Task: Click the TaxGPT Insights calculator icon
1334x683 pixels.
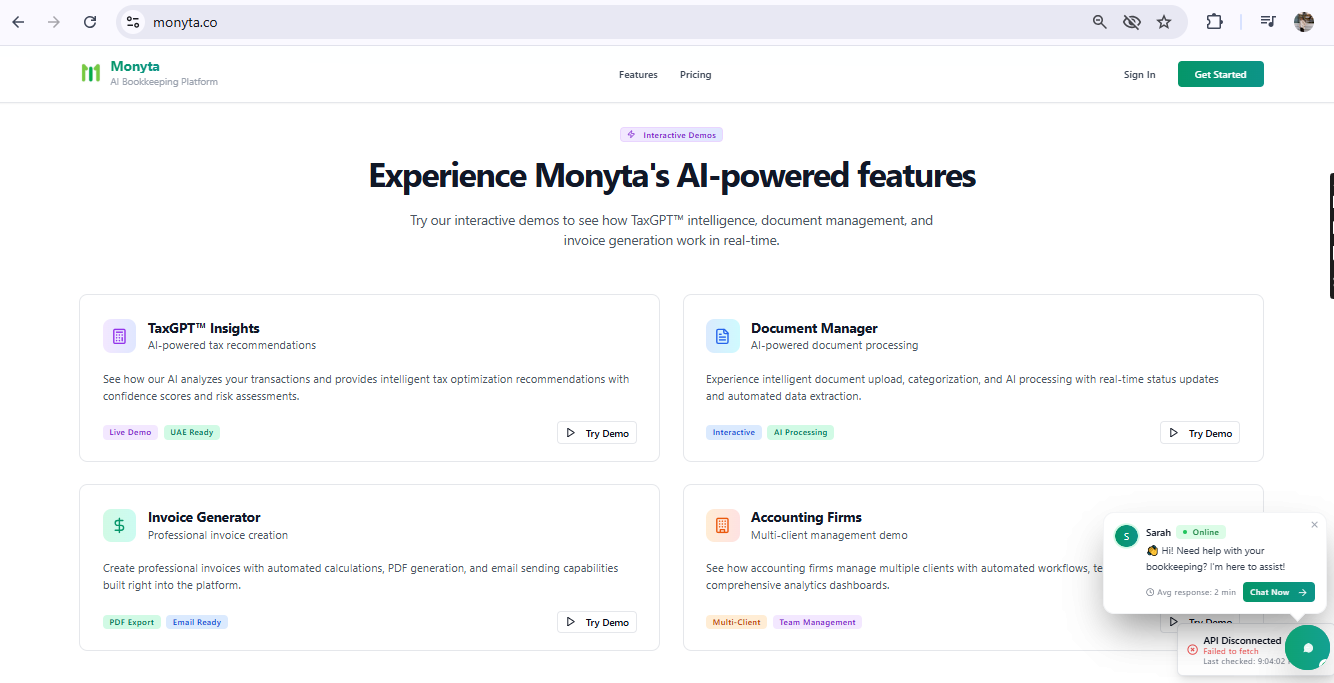Action: (x=119, y=336)
